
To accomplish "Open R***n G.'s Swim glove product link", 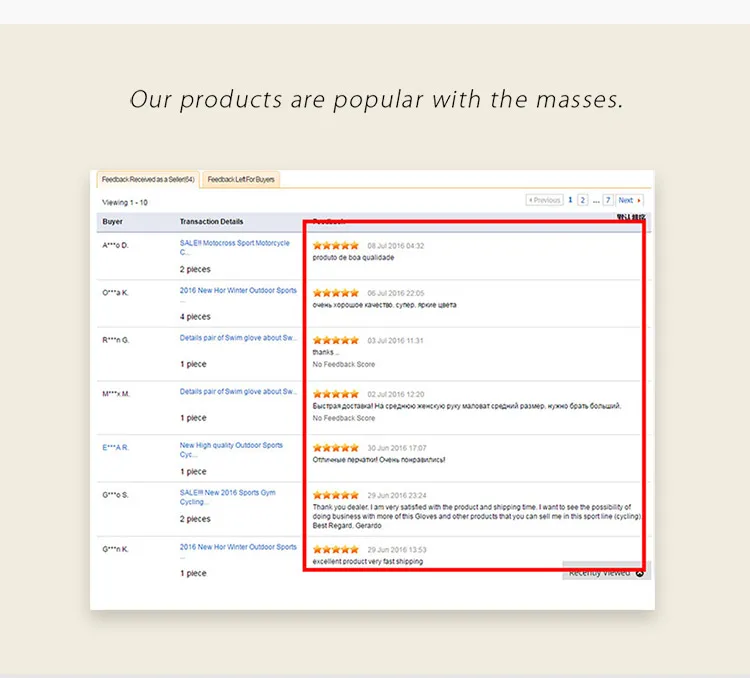I will (x=238, y=338).
